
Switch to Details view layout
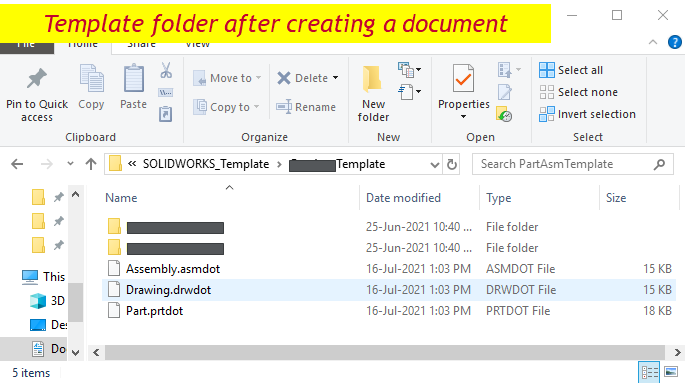point(650,373)
